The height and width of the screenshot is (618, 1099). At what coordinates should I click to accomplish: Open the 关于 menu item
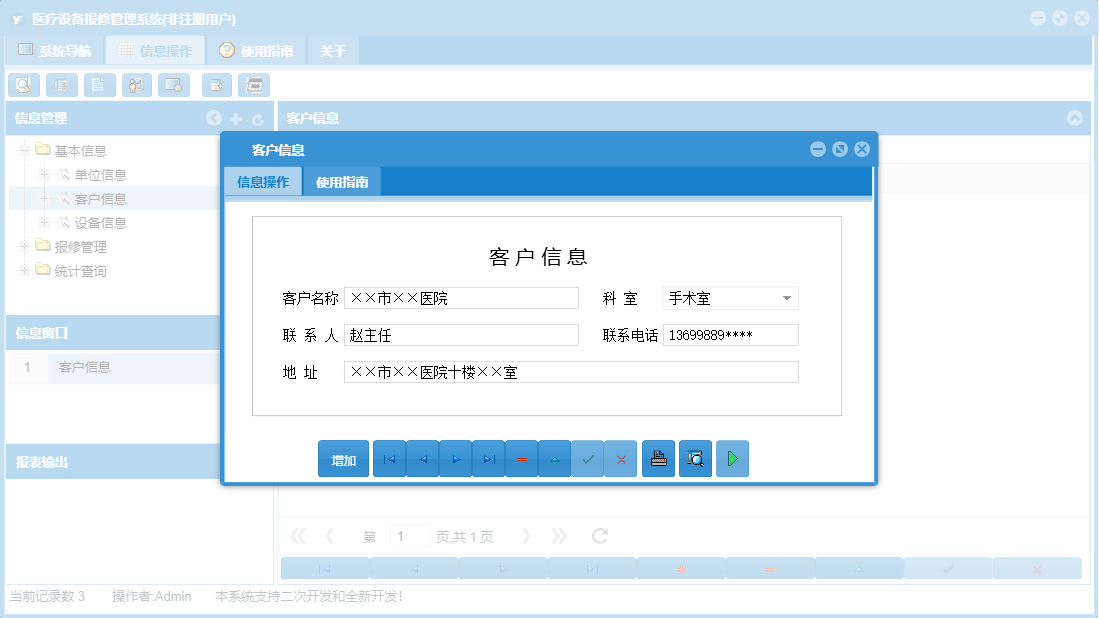[x=332, y=49]
